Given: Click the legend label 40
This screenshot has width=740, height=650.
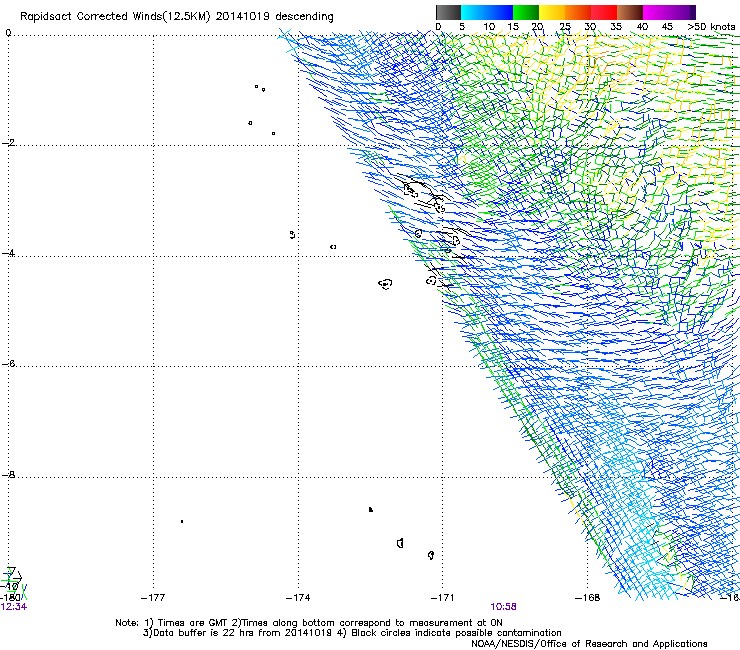Looking at the screenshot, I should pyautogui.click(x=642, y=27).
